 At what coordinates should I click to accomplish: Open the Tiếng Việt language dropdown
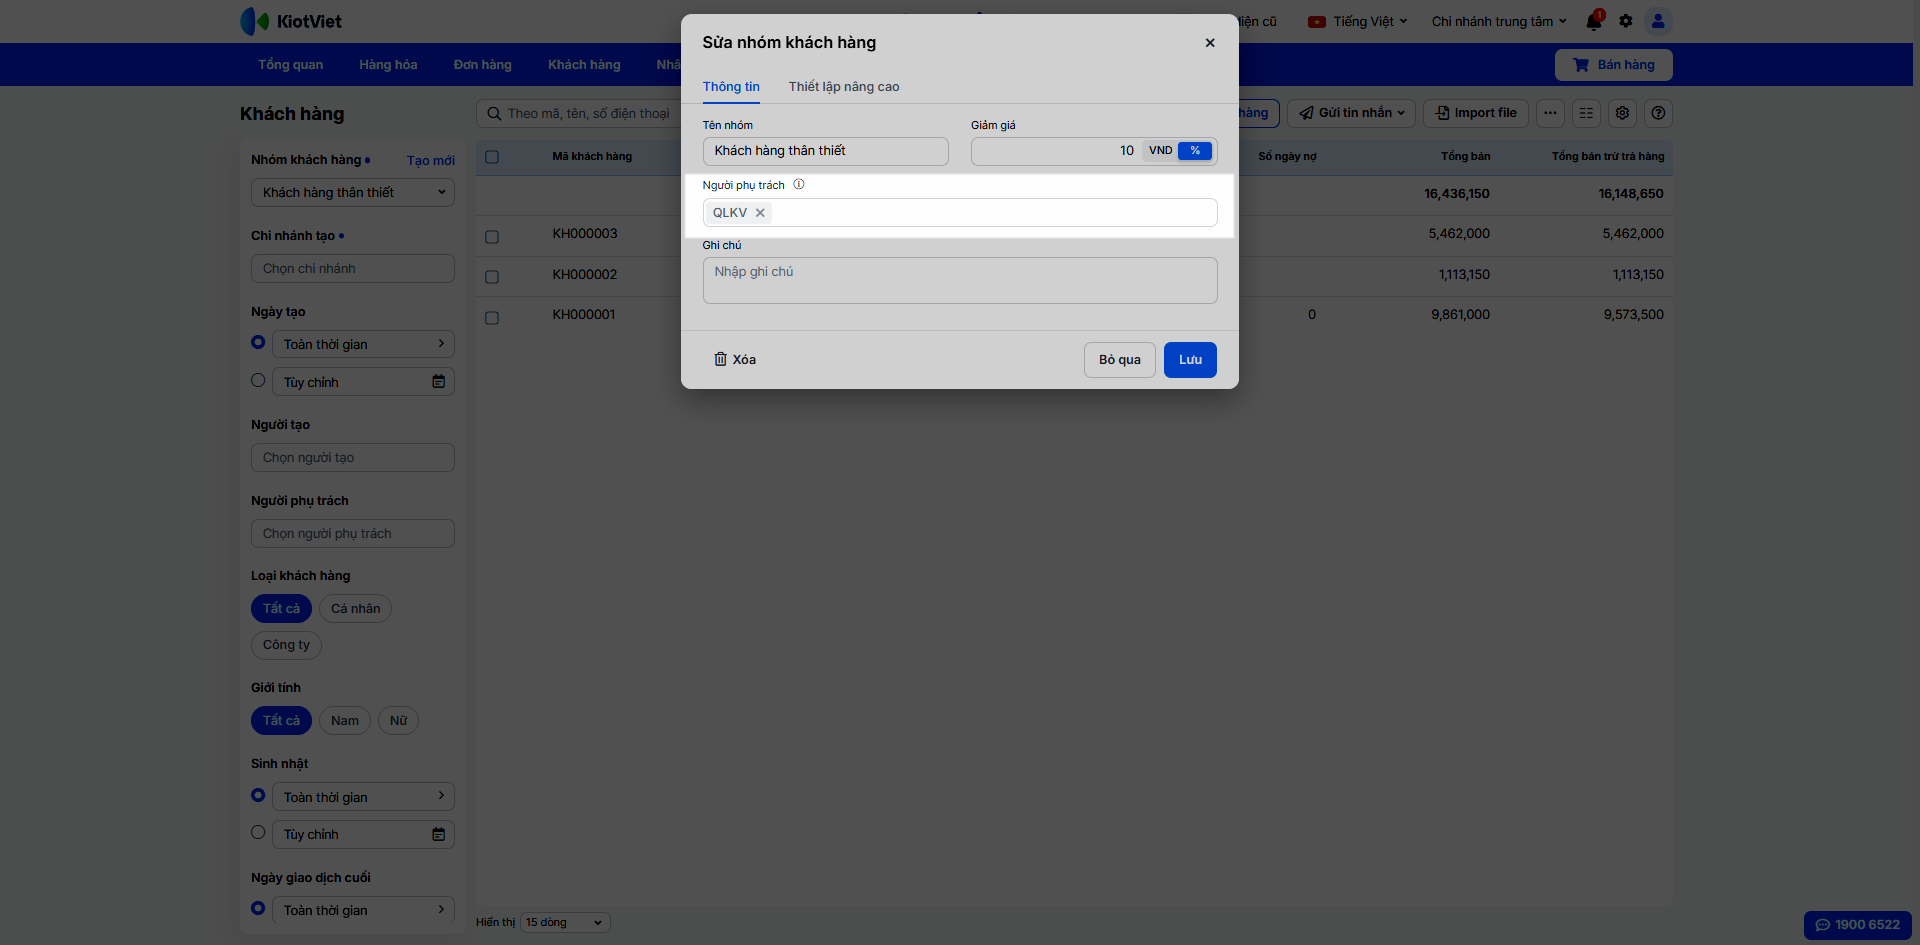(x=1358, y=21)
